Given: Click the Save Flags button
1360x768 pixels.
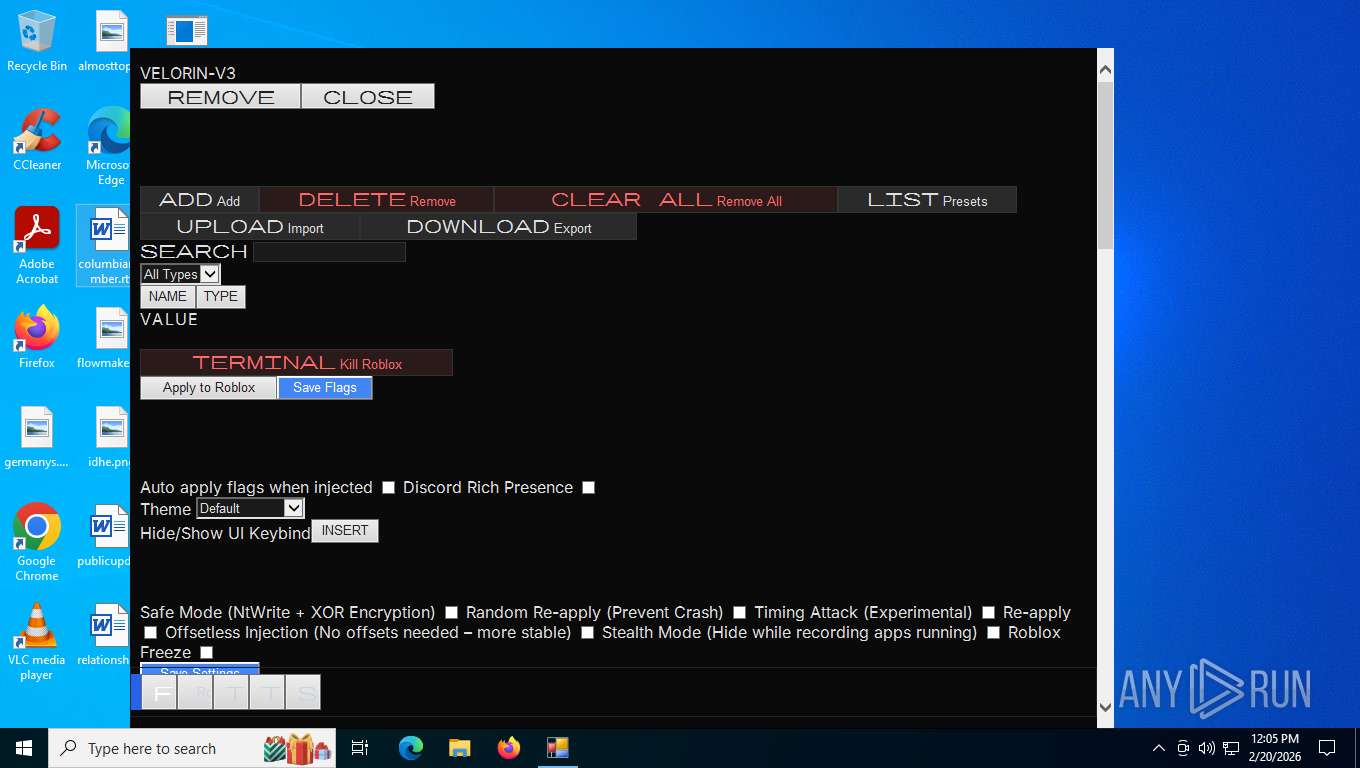Looking at the screenshot, I should pyautogui.click(x=325, y=387).
